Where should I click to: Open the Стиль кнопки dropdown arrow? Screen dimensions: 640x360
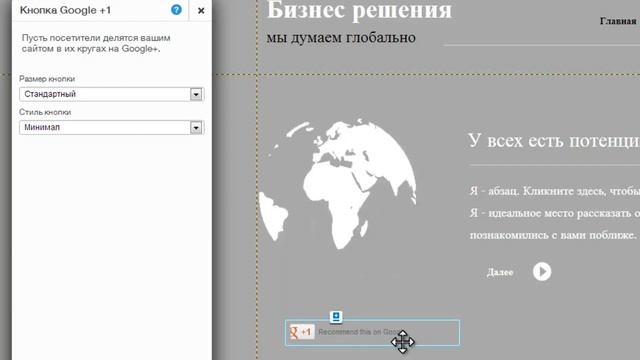click(196, 128)
